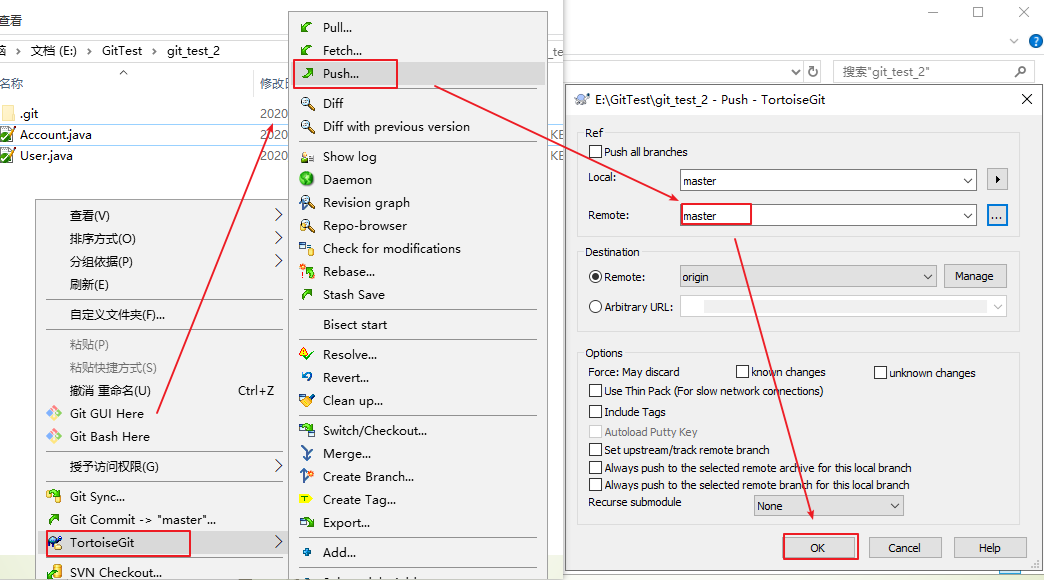Screen dimensions: 1044x580
Task: Click the browse ... button beside Remote
Action: click(997, 216)
